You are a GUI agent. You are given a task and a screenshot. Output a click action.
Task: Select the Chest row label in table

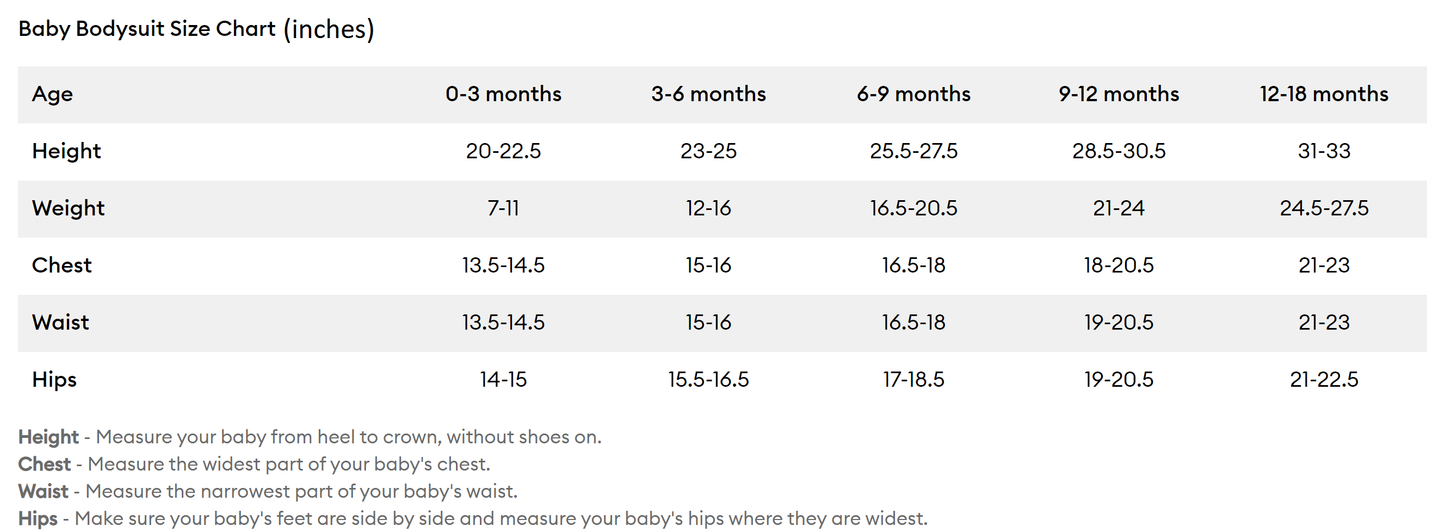(x=62, y=265)
